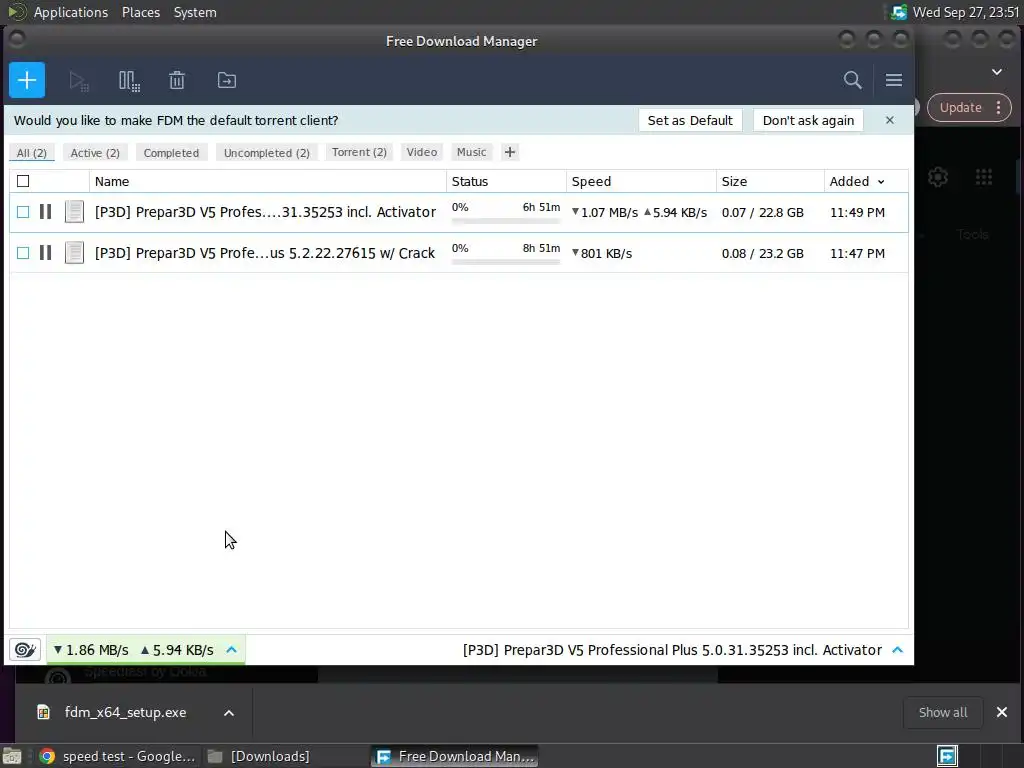Switch to the Torrent (2) filter tab

pyautogui.click(x=359, y=152)
